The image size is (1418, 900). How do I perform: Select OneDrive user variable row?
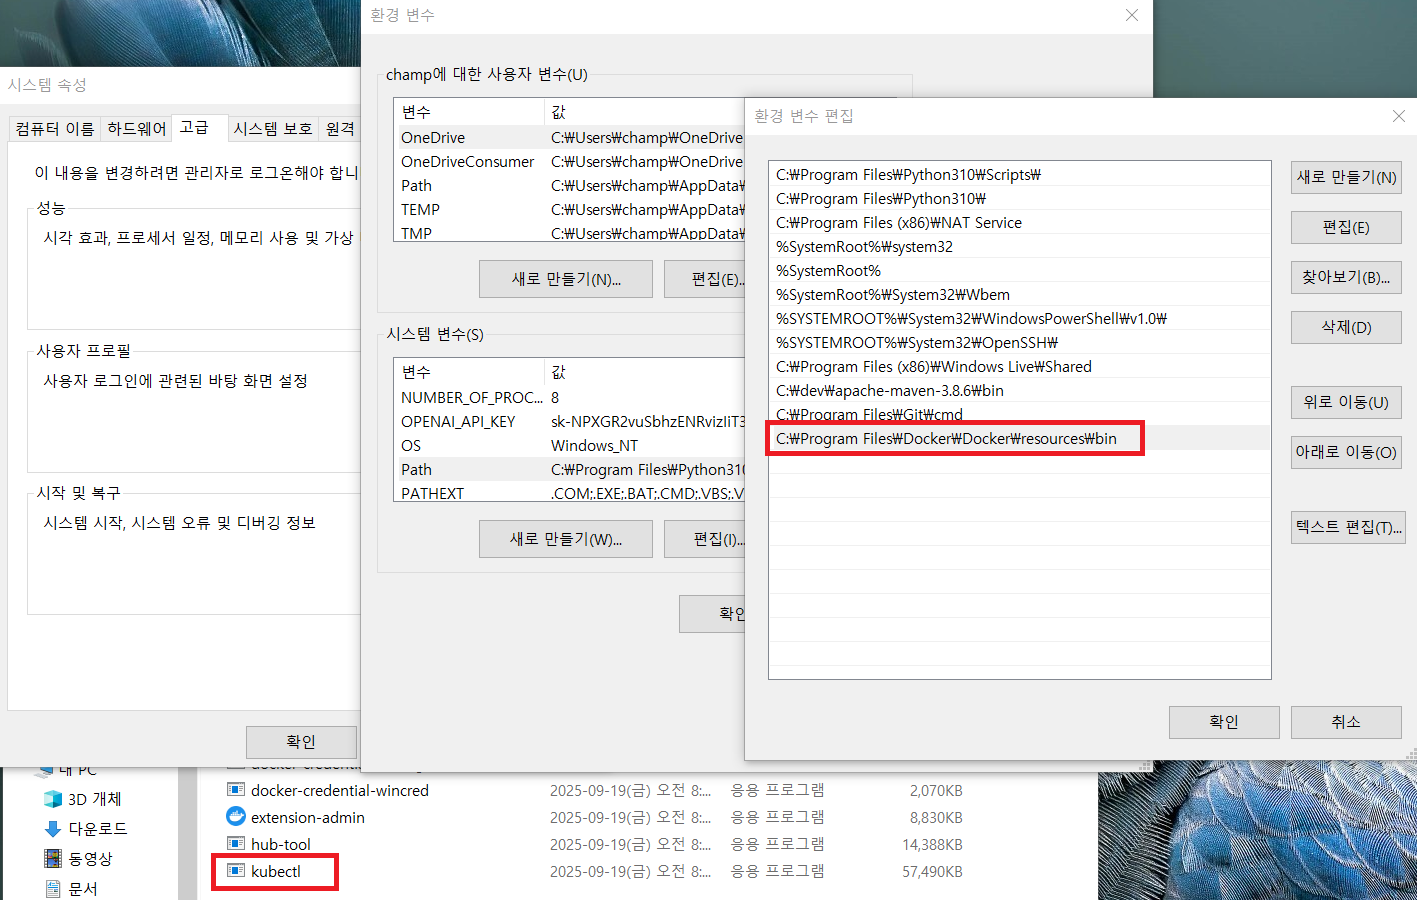570,137
